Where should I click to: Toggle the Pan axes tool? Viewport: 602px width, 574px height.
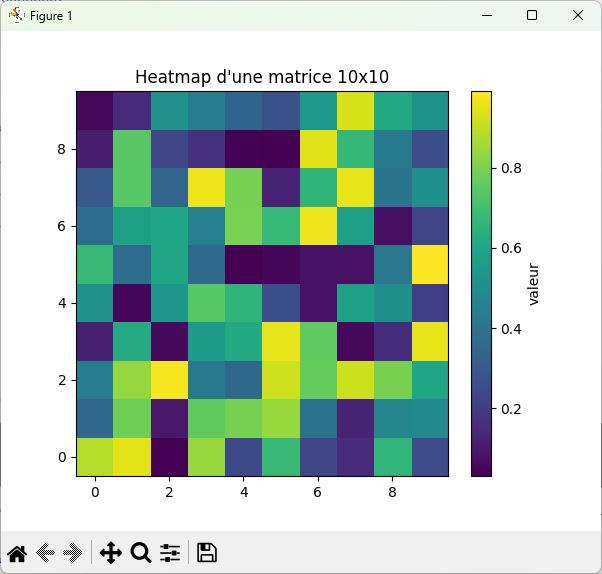111,552
